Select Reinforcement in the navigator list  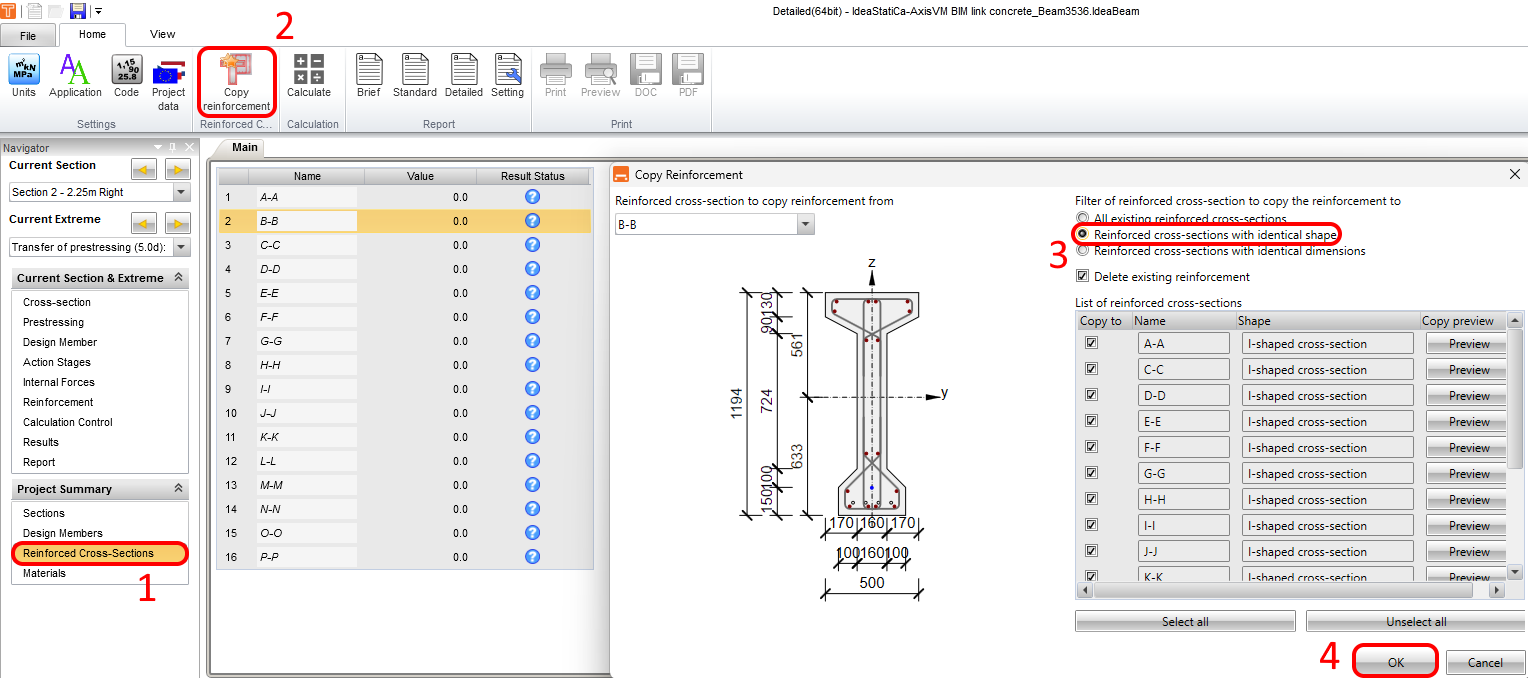coord(58,402)
